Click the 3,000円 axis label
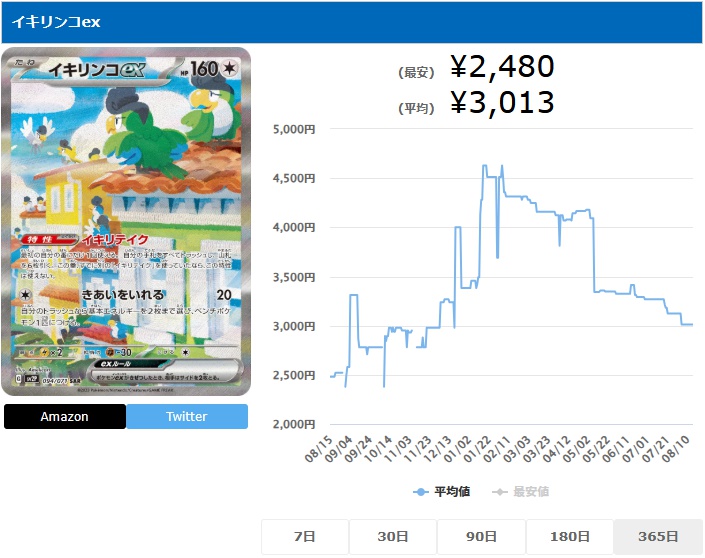 click(x=294, y=326)
